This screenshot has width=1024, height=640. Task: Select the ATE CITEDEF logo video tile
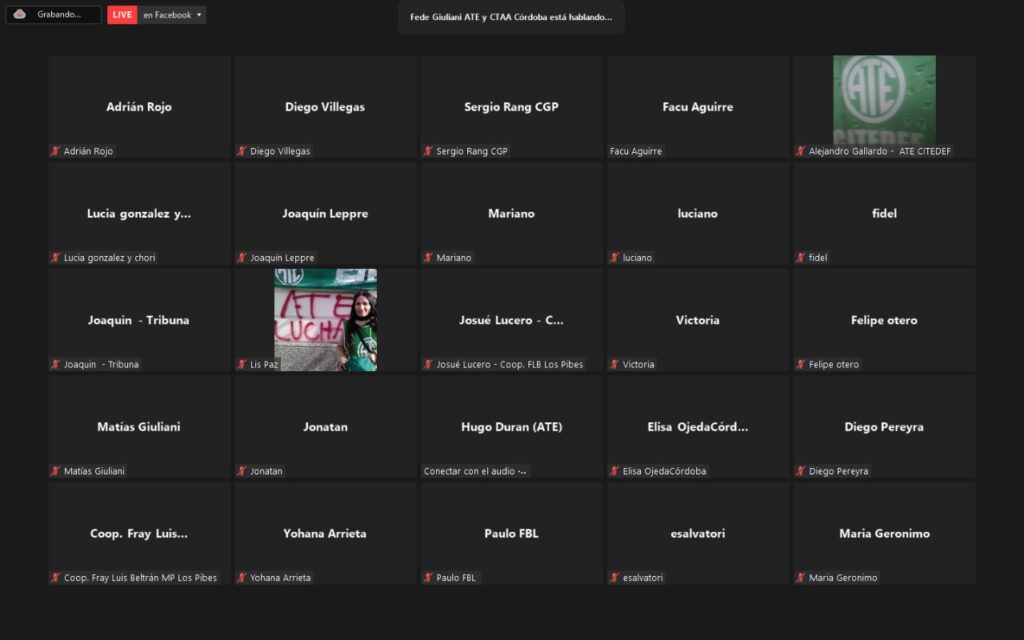[884, 100]
